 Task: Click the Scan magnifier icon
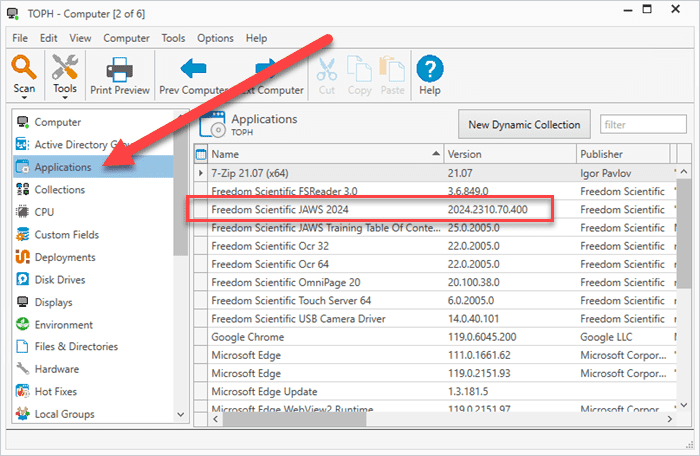[x=24, y=67]
